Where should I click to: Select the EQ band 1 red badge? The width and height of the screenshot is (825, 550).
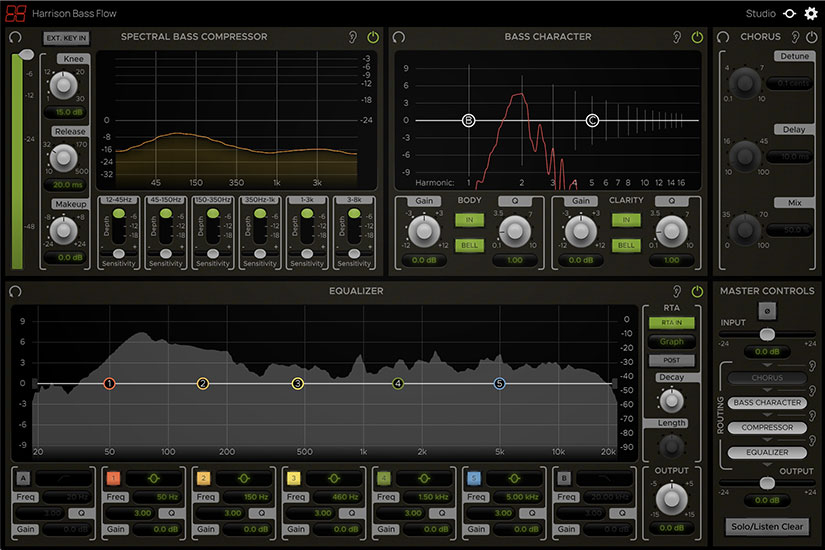pos(114,479)
